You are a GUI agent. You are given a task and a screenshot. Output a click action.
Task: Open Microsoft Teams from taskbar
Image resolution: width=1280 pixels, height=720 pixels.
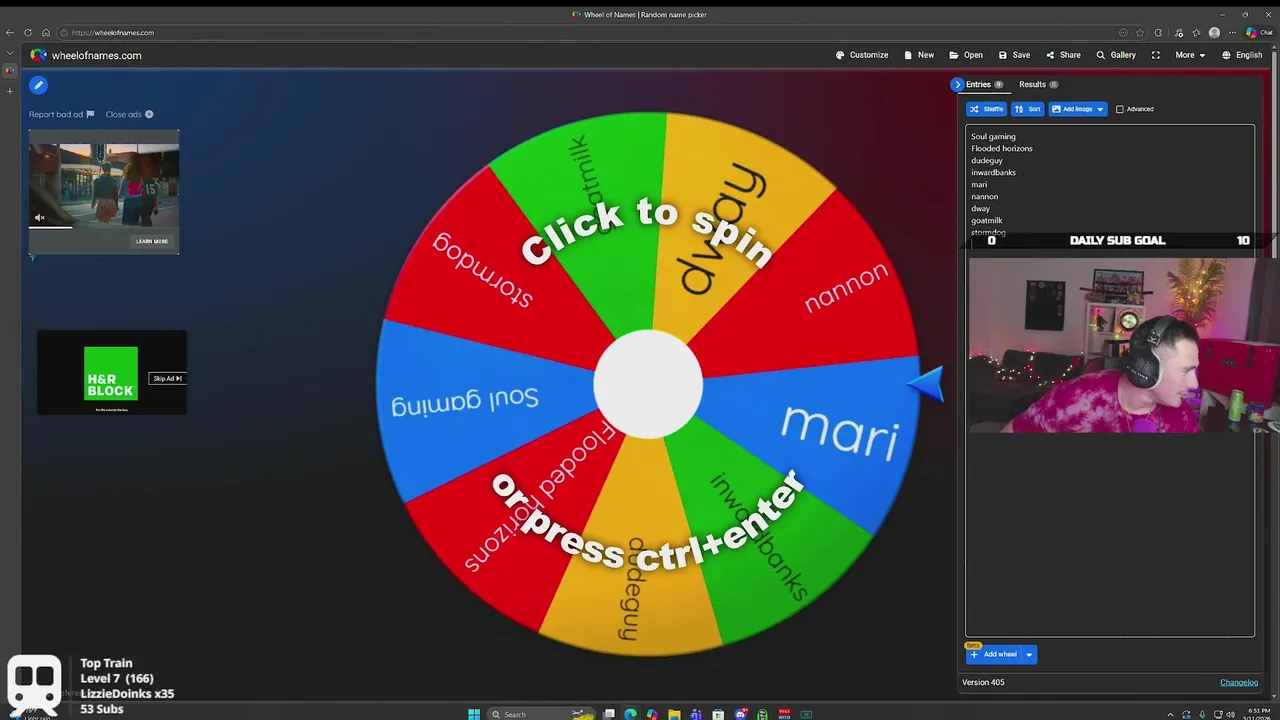[x=696, y=714]
